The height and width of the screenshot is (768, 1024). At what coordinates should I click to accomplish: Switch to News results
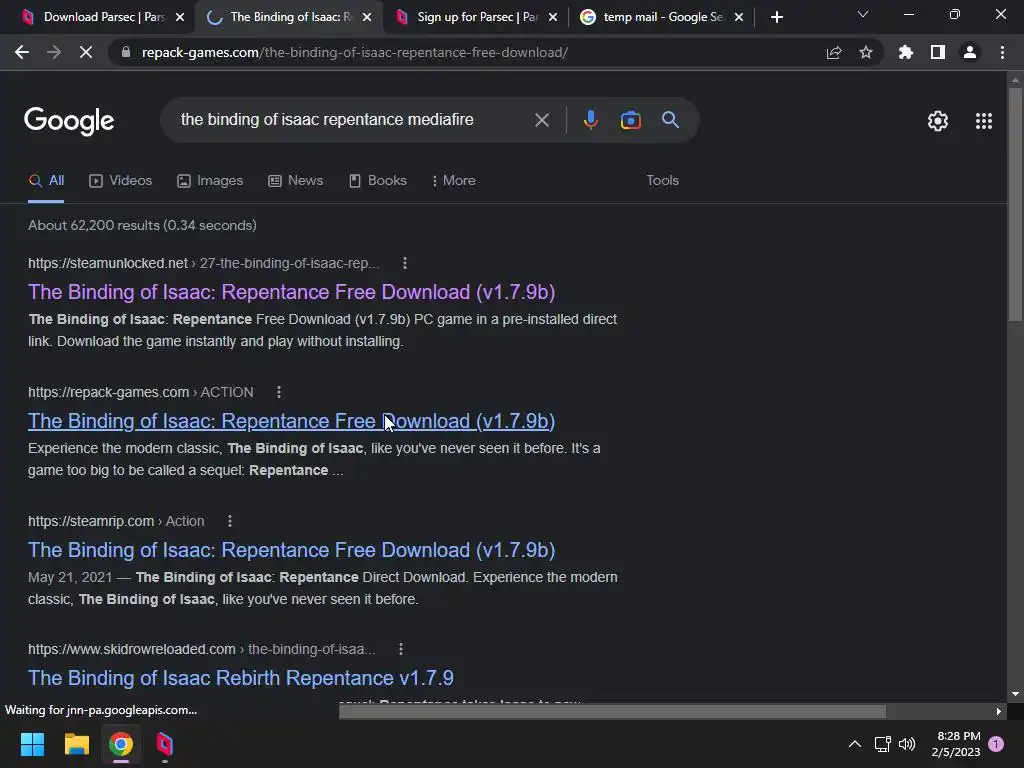coord(295,181)
